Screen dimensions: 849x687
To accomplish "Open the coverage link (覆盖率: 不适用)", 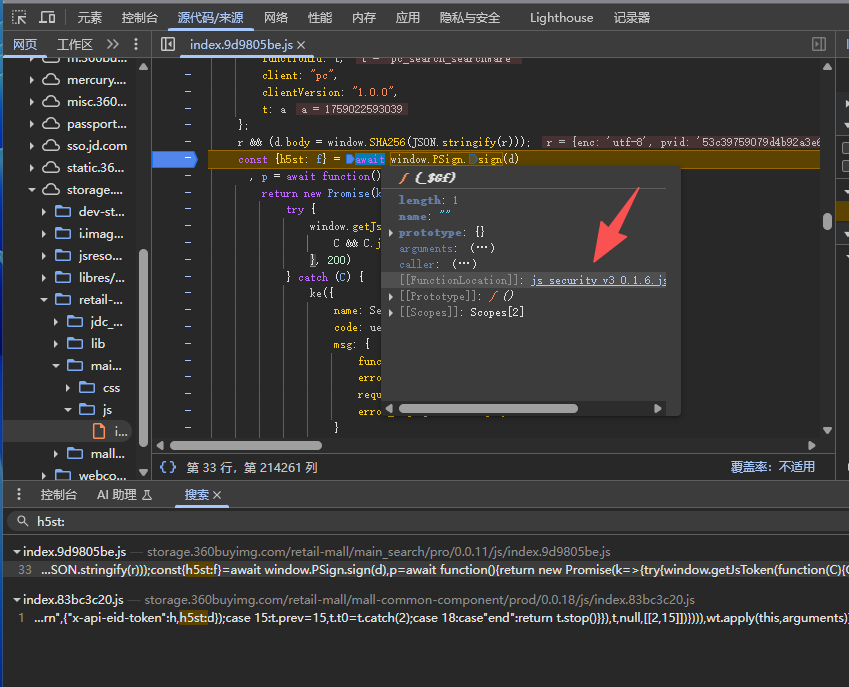I will (773, 467).
